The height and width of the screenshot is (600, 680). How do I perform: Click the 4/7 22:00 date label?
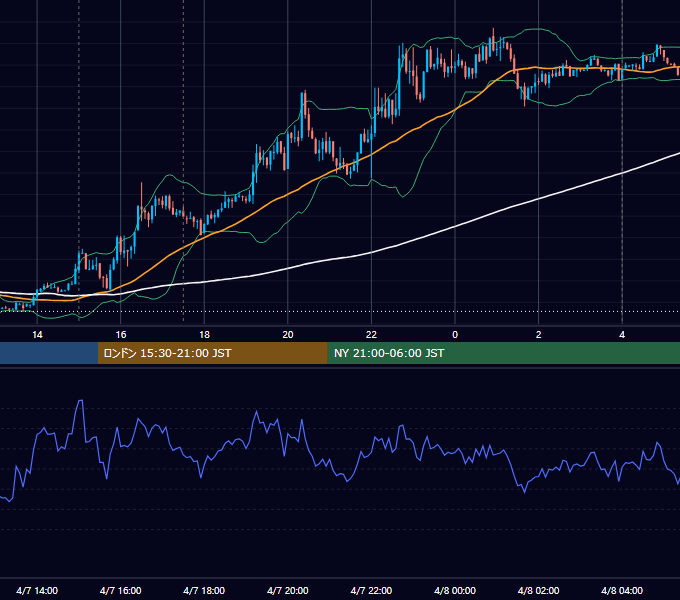coord(371,590)
